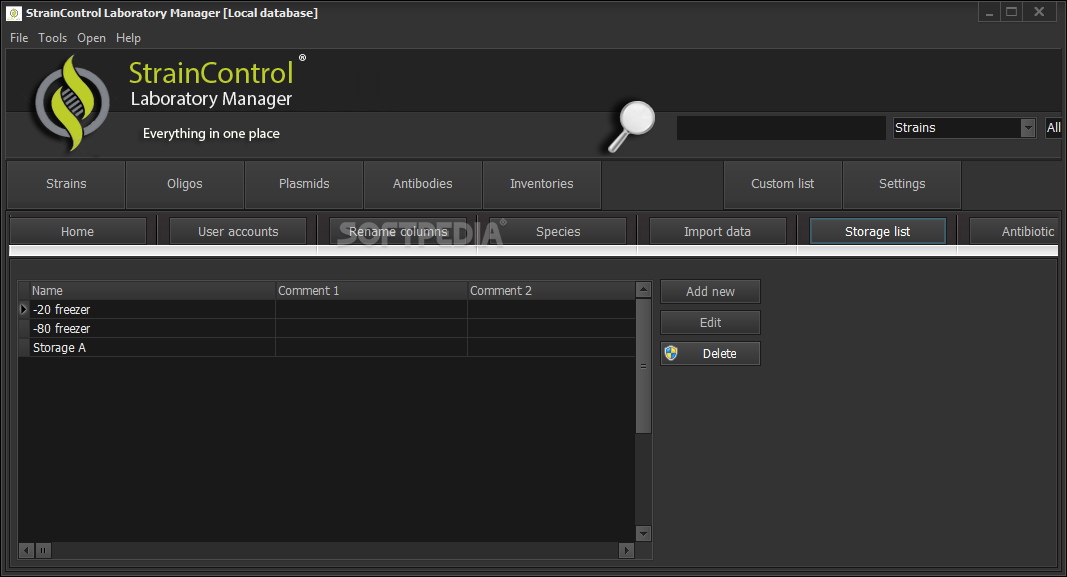Open the Custom list section
1067x577 pixels.
(783, 184)
